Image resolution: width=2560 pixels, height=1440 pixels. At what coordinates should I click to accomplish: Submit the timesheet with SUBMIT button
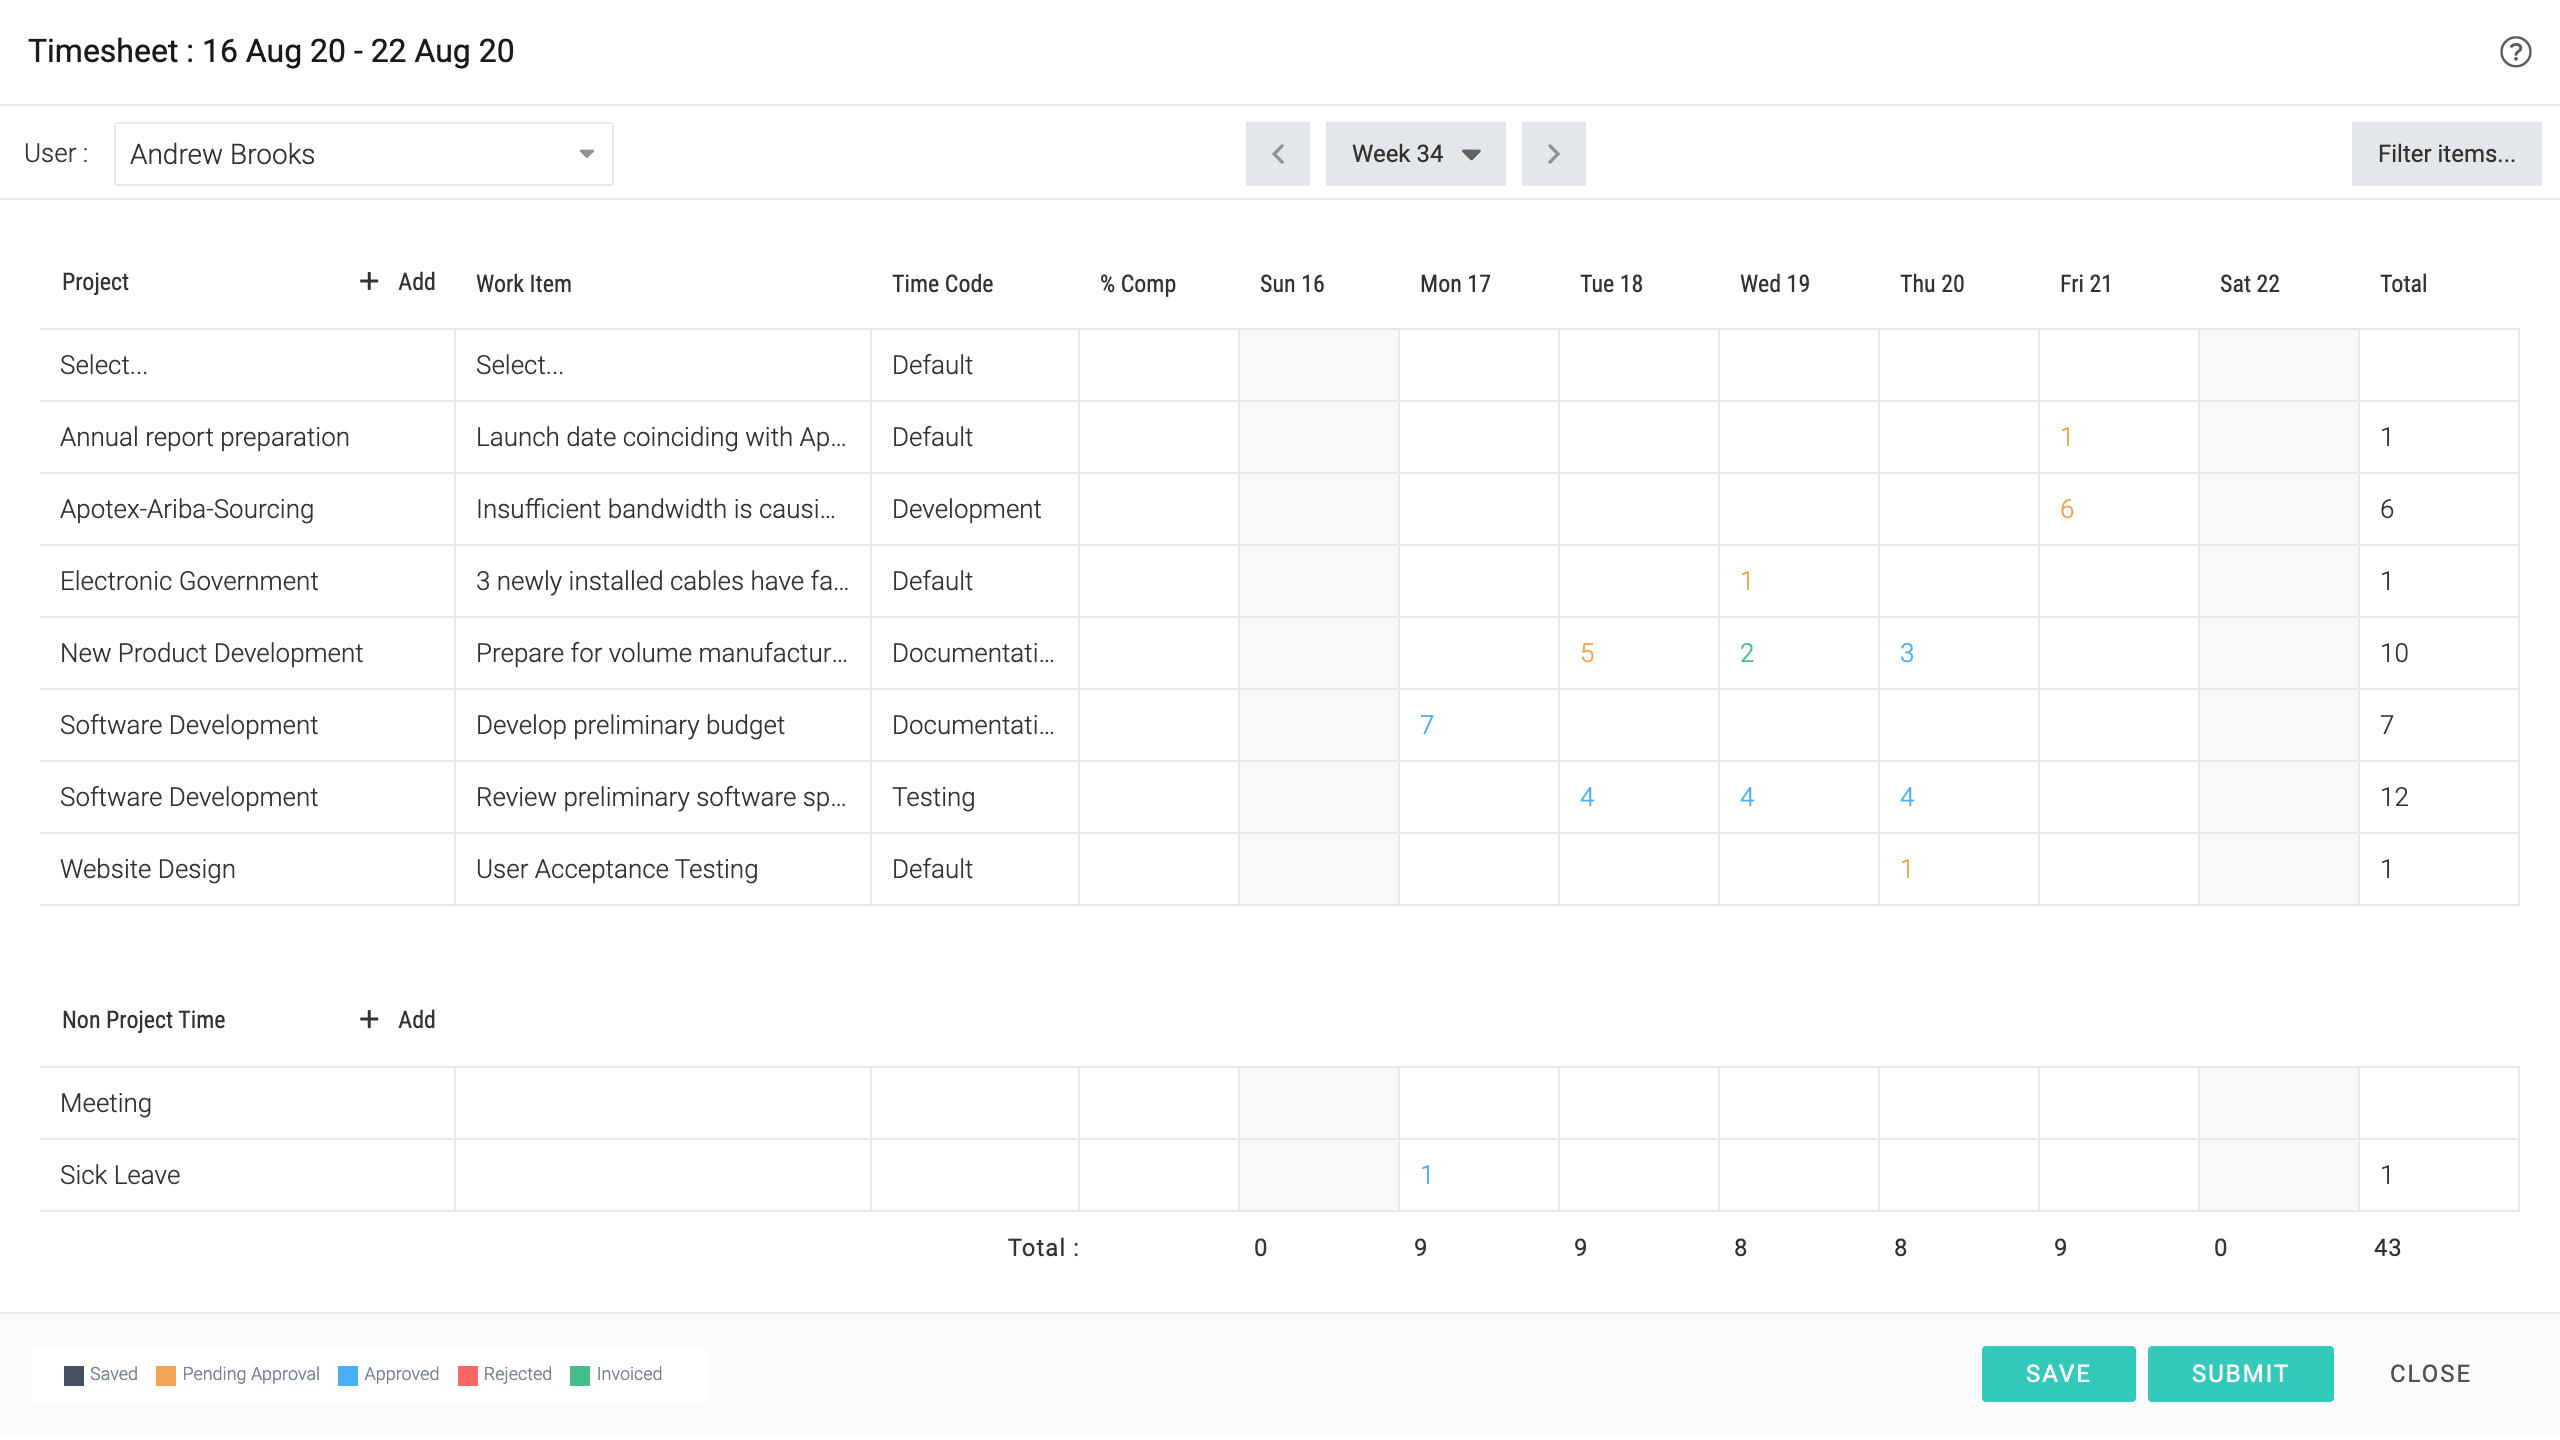click(x=2240, y=1373)
